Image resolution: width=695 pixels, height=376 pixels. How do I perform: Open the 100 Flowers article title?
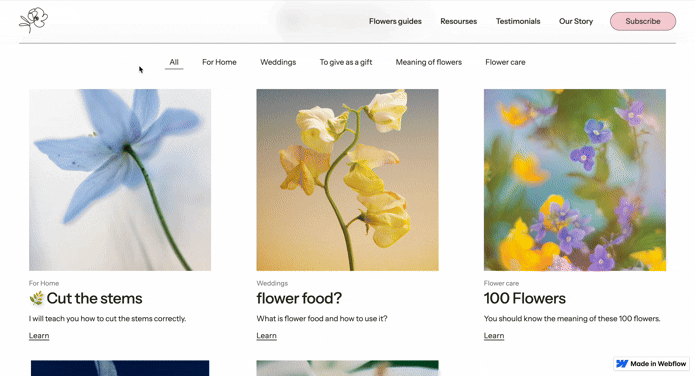(525, 298)
